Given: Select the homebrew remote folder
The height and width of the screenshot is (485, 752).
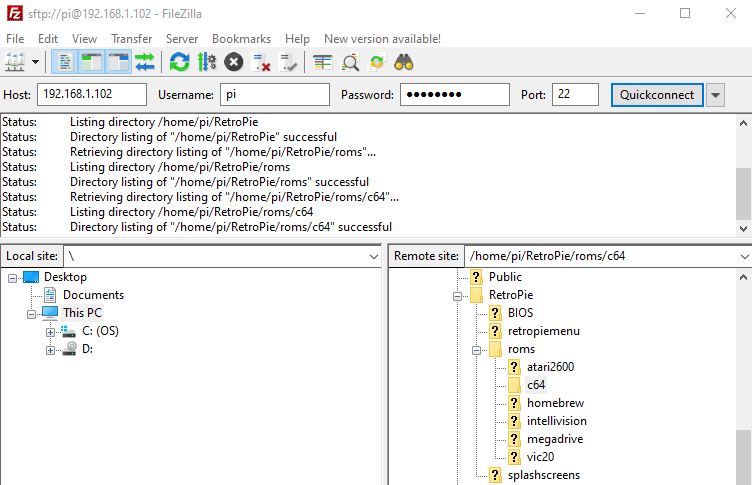Looking at the screenshot, I should [555, 403].
